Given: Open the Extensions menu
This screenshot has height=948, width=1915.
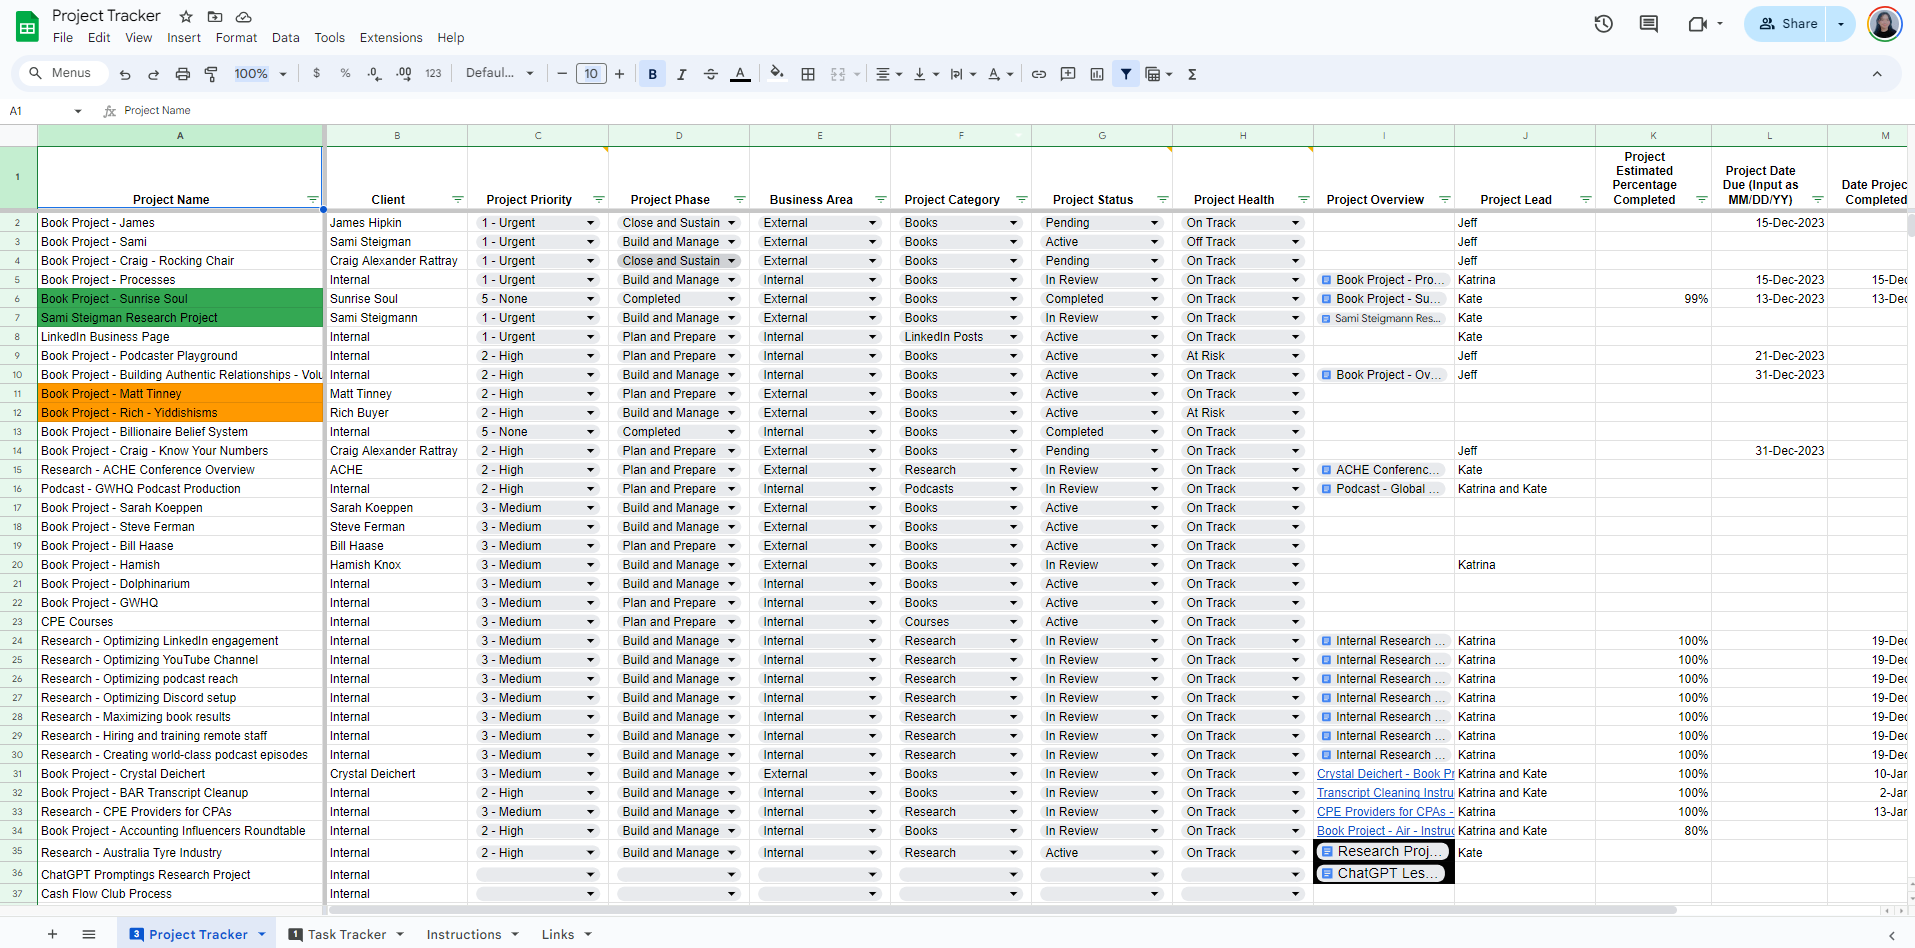Looking at the screenshot, I should pos(390,38).
